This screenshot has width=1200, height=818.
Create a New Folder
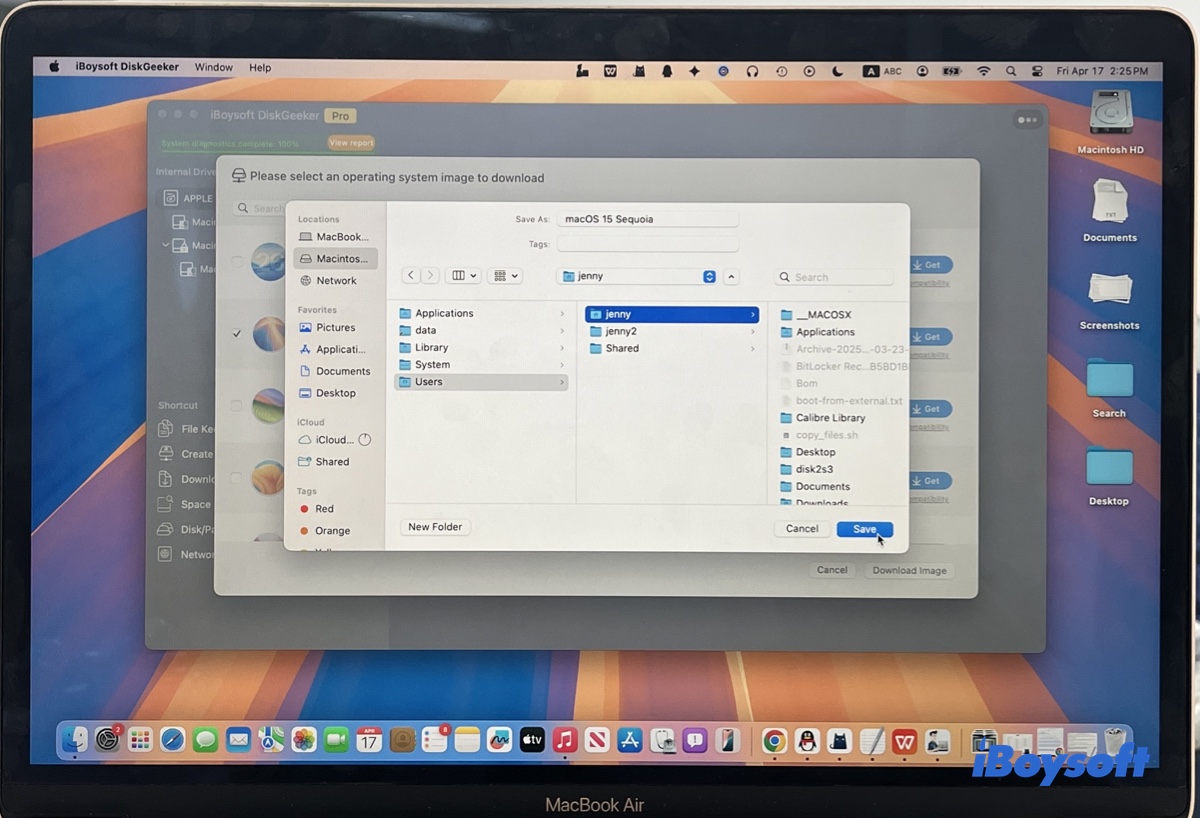[x=434, y=526]
